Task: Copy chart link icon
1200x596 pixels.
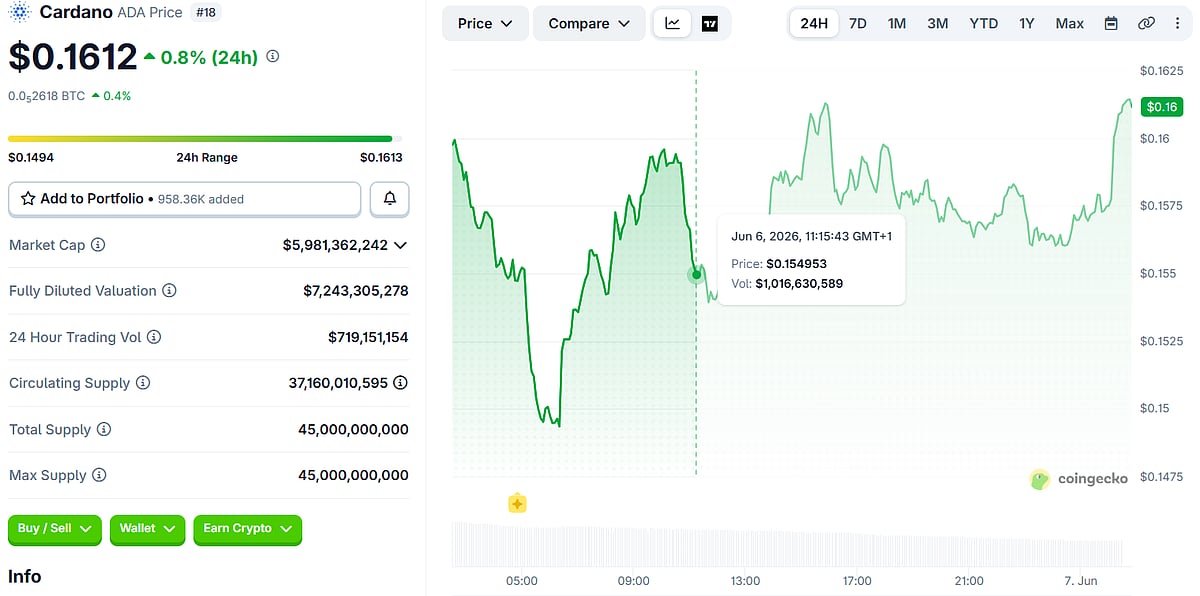Action: 1146,23
